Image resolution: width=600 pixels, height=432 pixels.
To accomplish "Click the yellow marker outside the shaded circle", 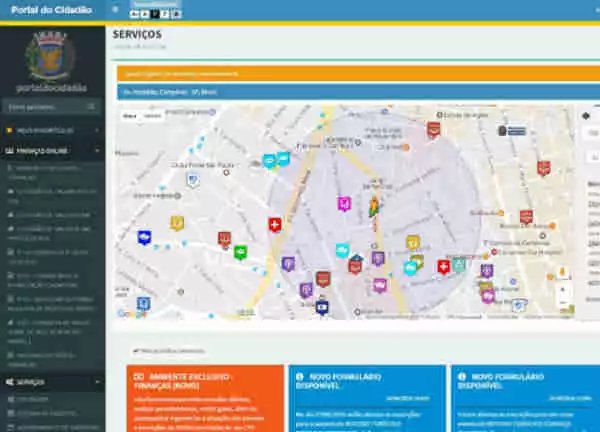I will click(x=177, y=223).
